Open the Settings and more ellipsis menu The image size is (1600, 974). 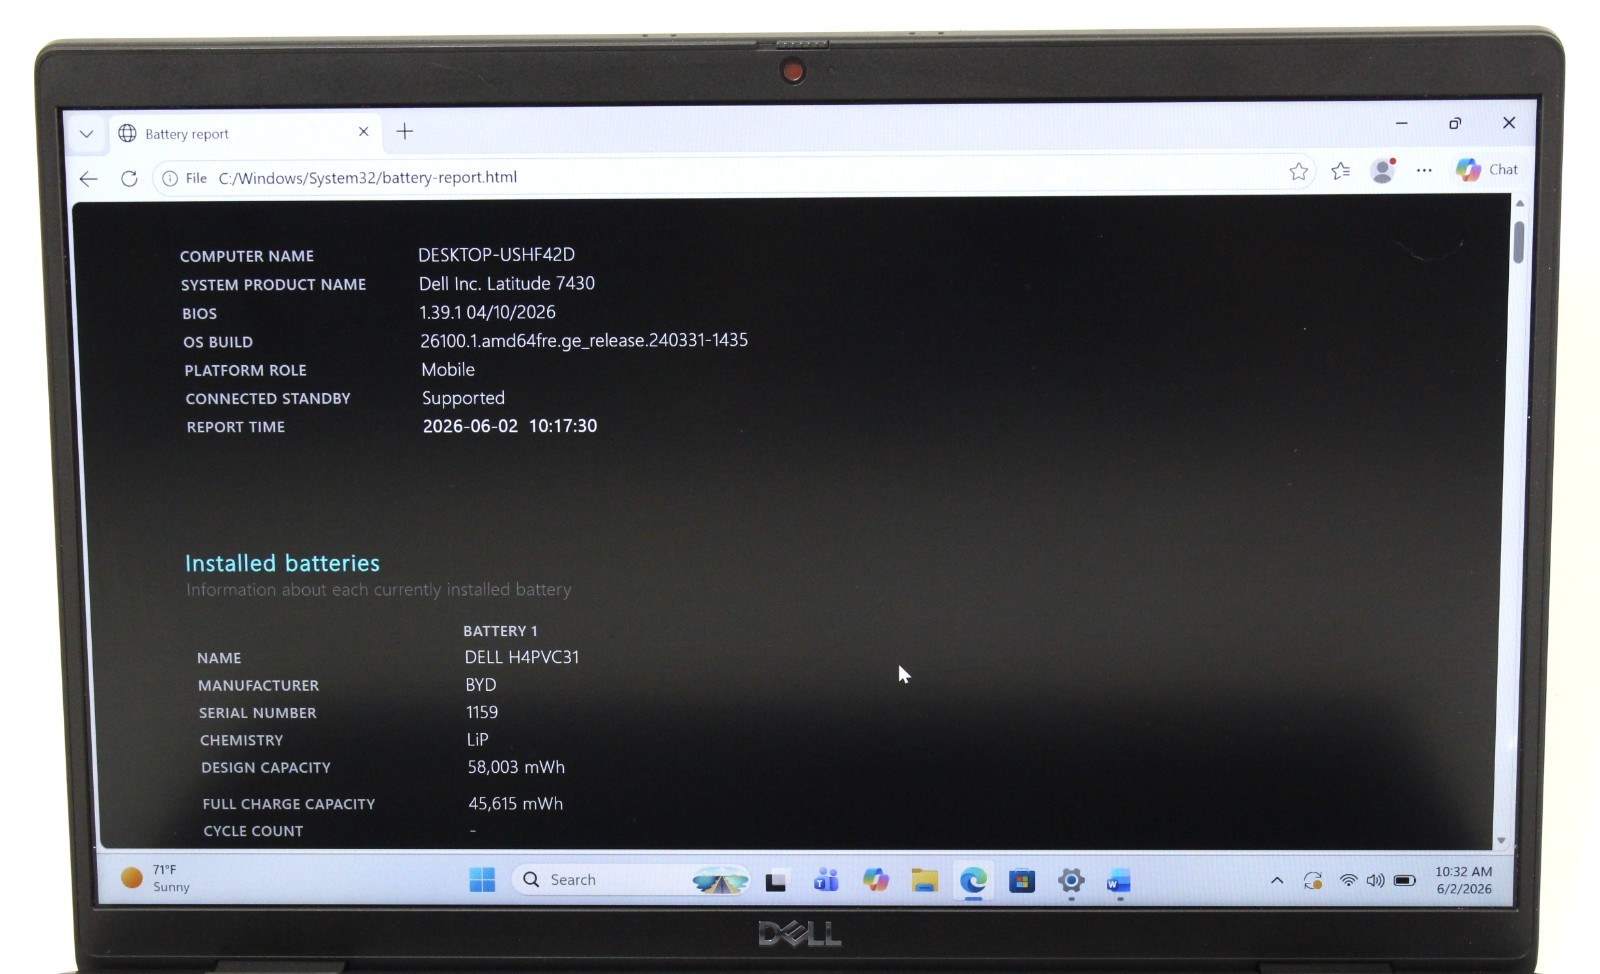click(x=1424, y=171)
